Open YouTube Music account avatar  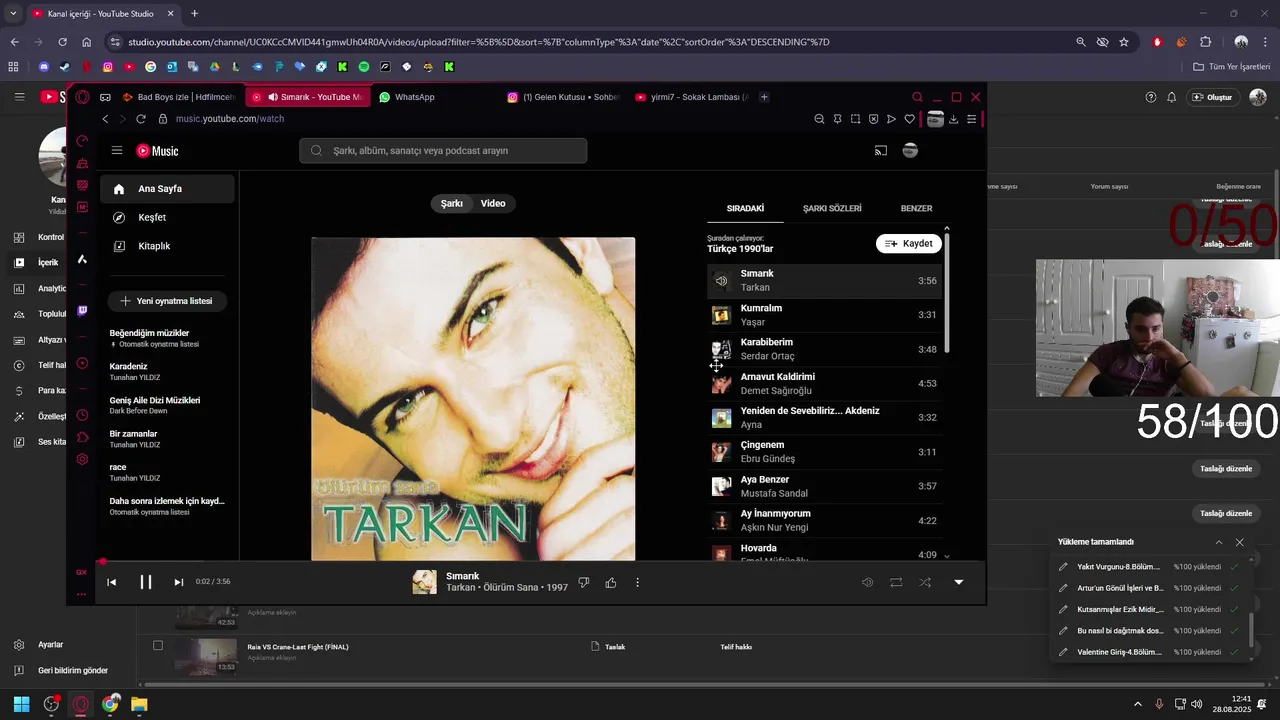pos(910,151)
